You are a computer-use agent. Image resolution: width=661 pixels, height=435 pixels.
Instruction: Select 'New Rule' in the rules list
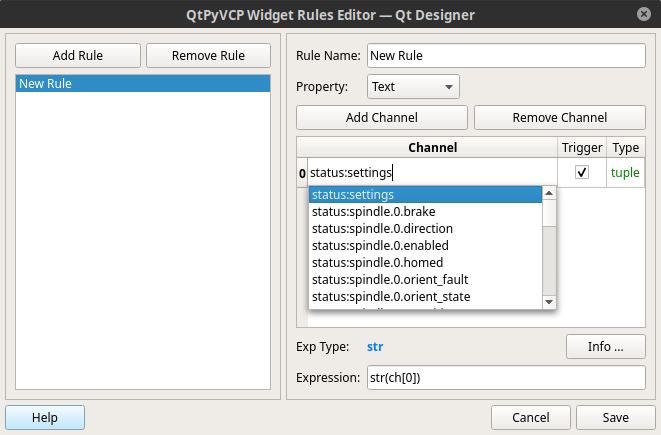143,83
